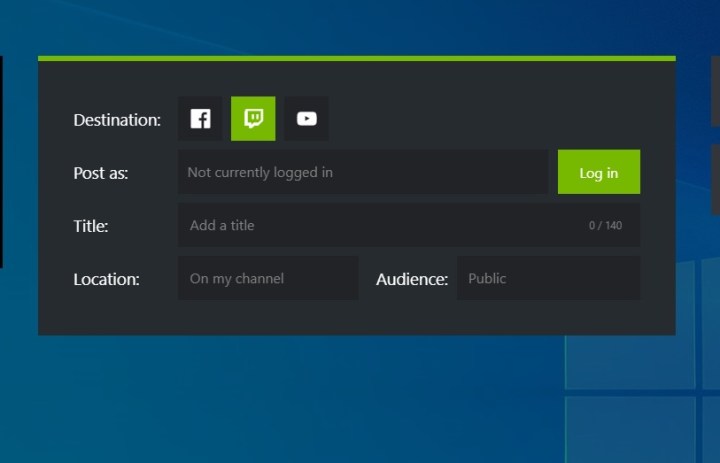
Task: Open the Location 'On my channel' dropdown
Action: click(x=267, y=278)
